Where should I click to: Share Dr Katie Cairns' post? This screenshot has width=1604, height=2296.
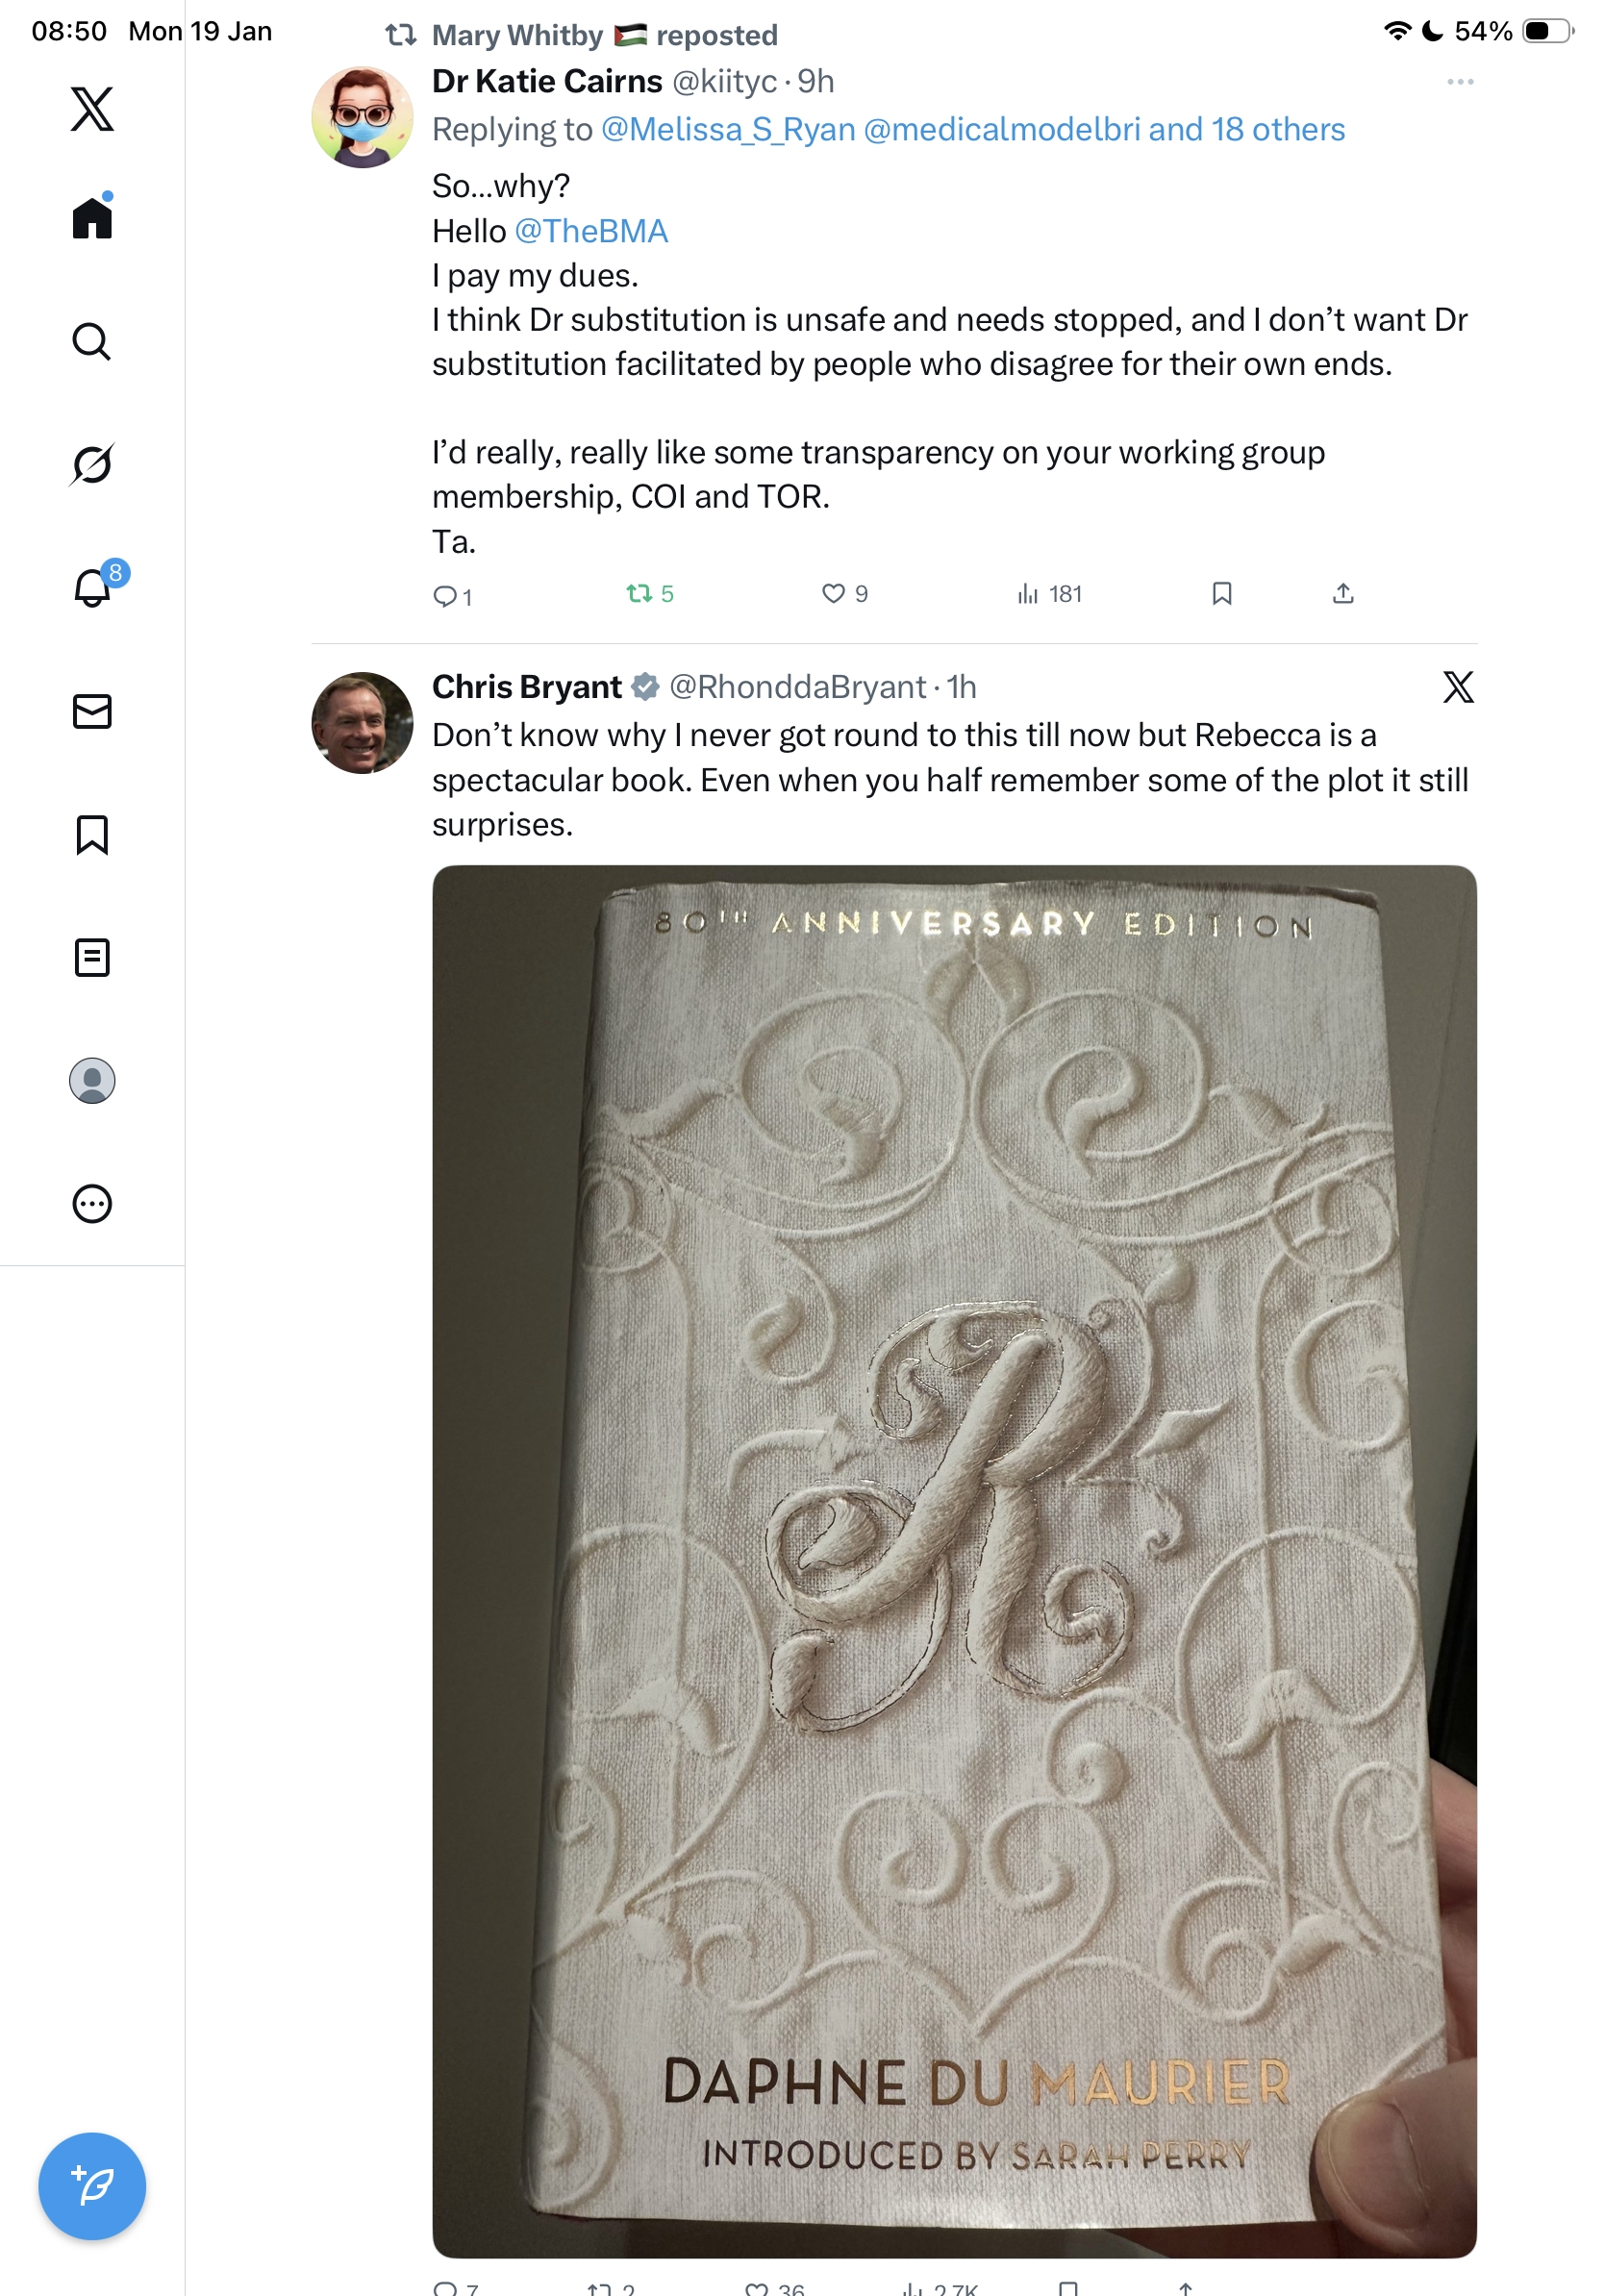coord(1343,594)
